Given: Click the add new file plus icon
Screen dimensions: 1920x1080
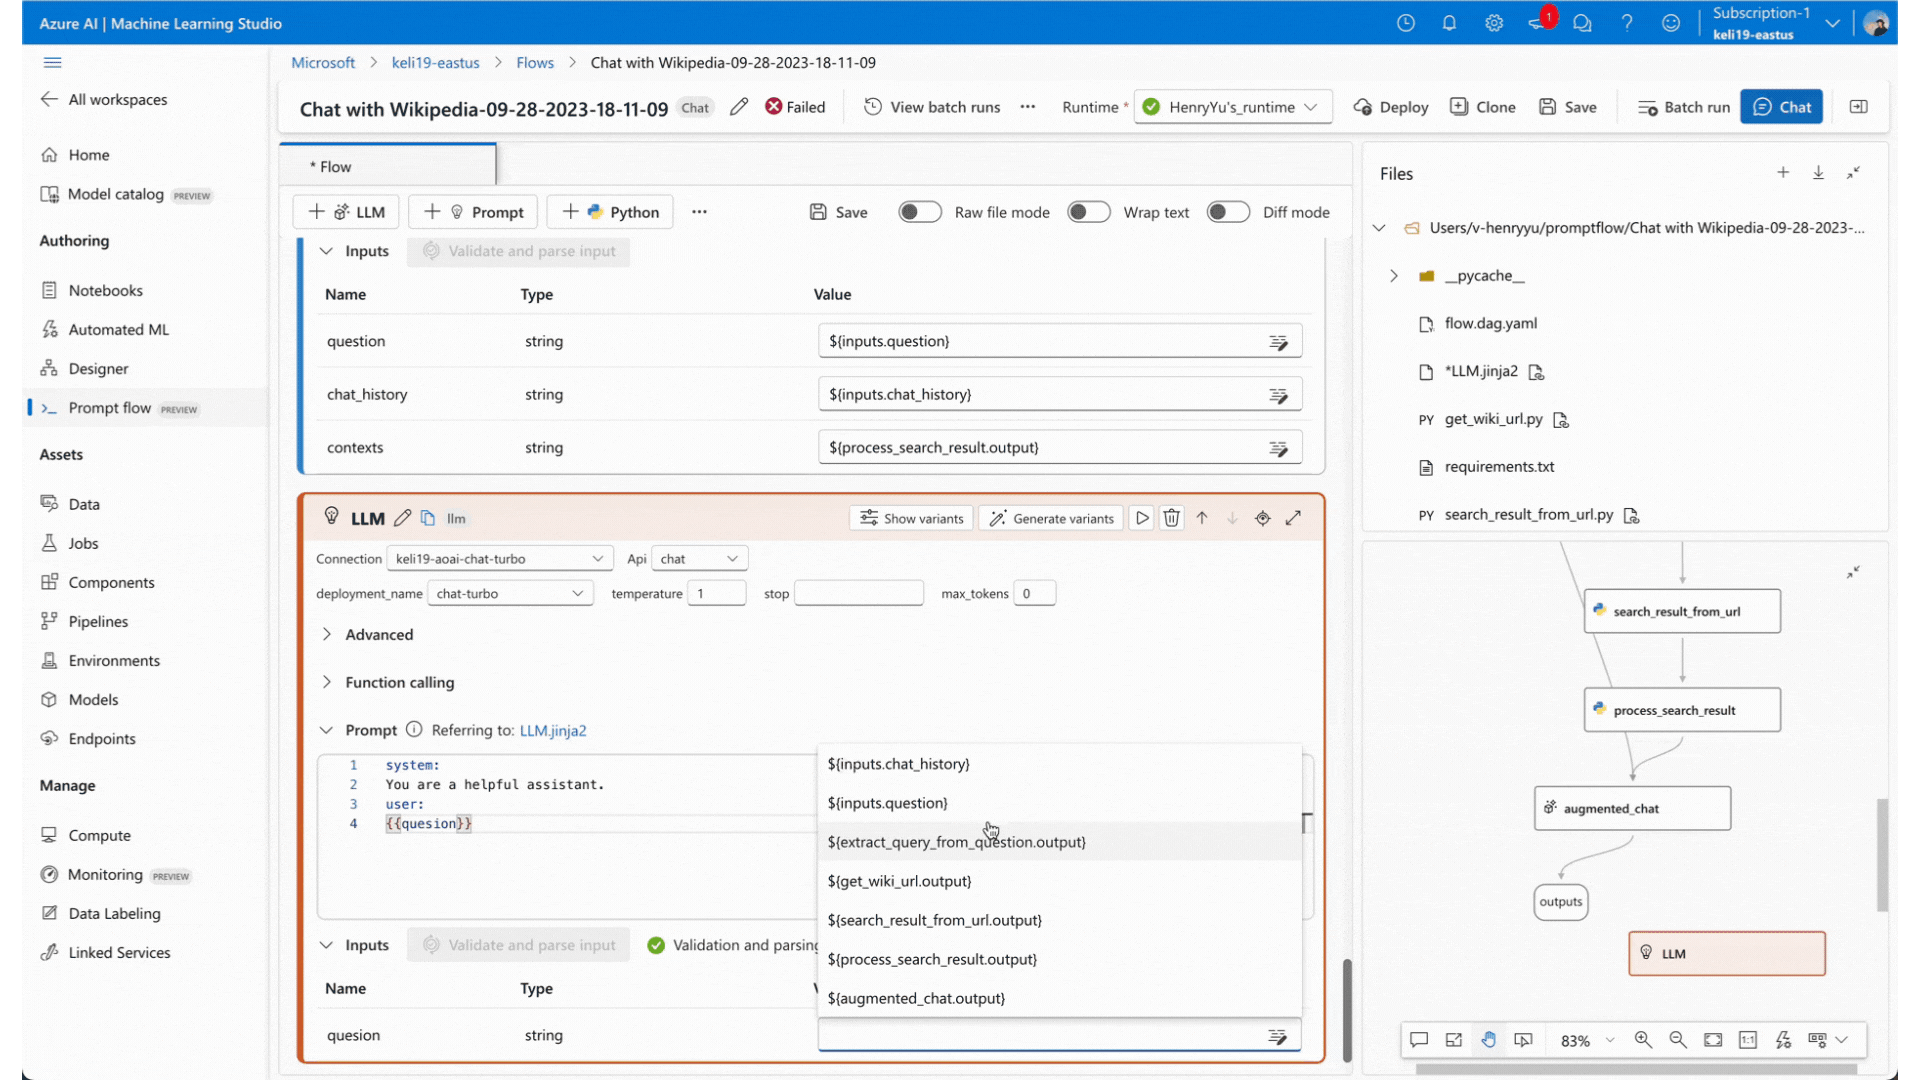Looking at the screenshot, I should (1783, 173).
